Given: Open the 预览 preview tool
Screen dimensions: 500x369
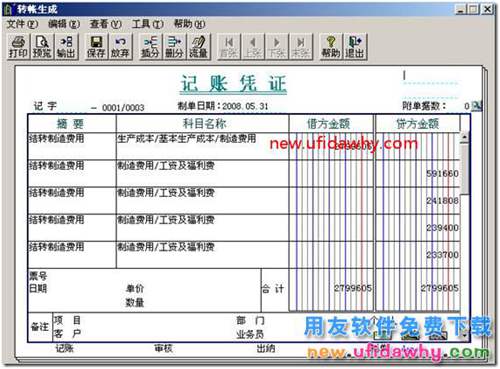Looking at the screenshot, I should pos(42,47).
